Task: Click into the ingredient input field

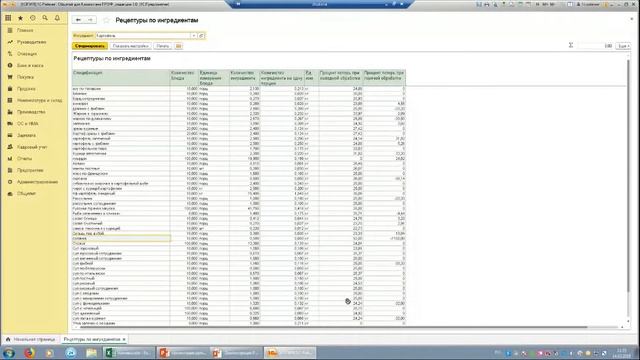Action: (143, 36)
